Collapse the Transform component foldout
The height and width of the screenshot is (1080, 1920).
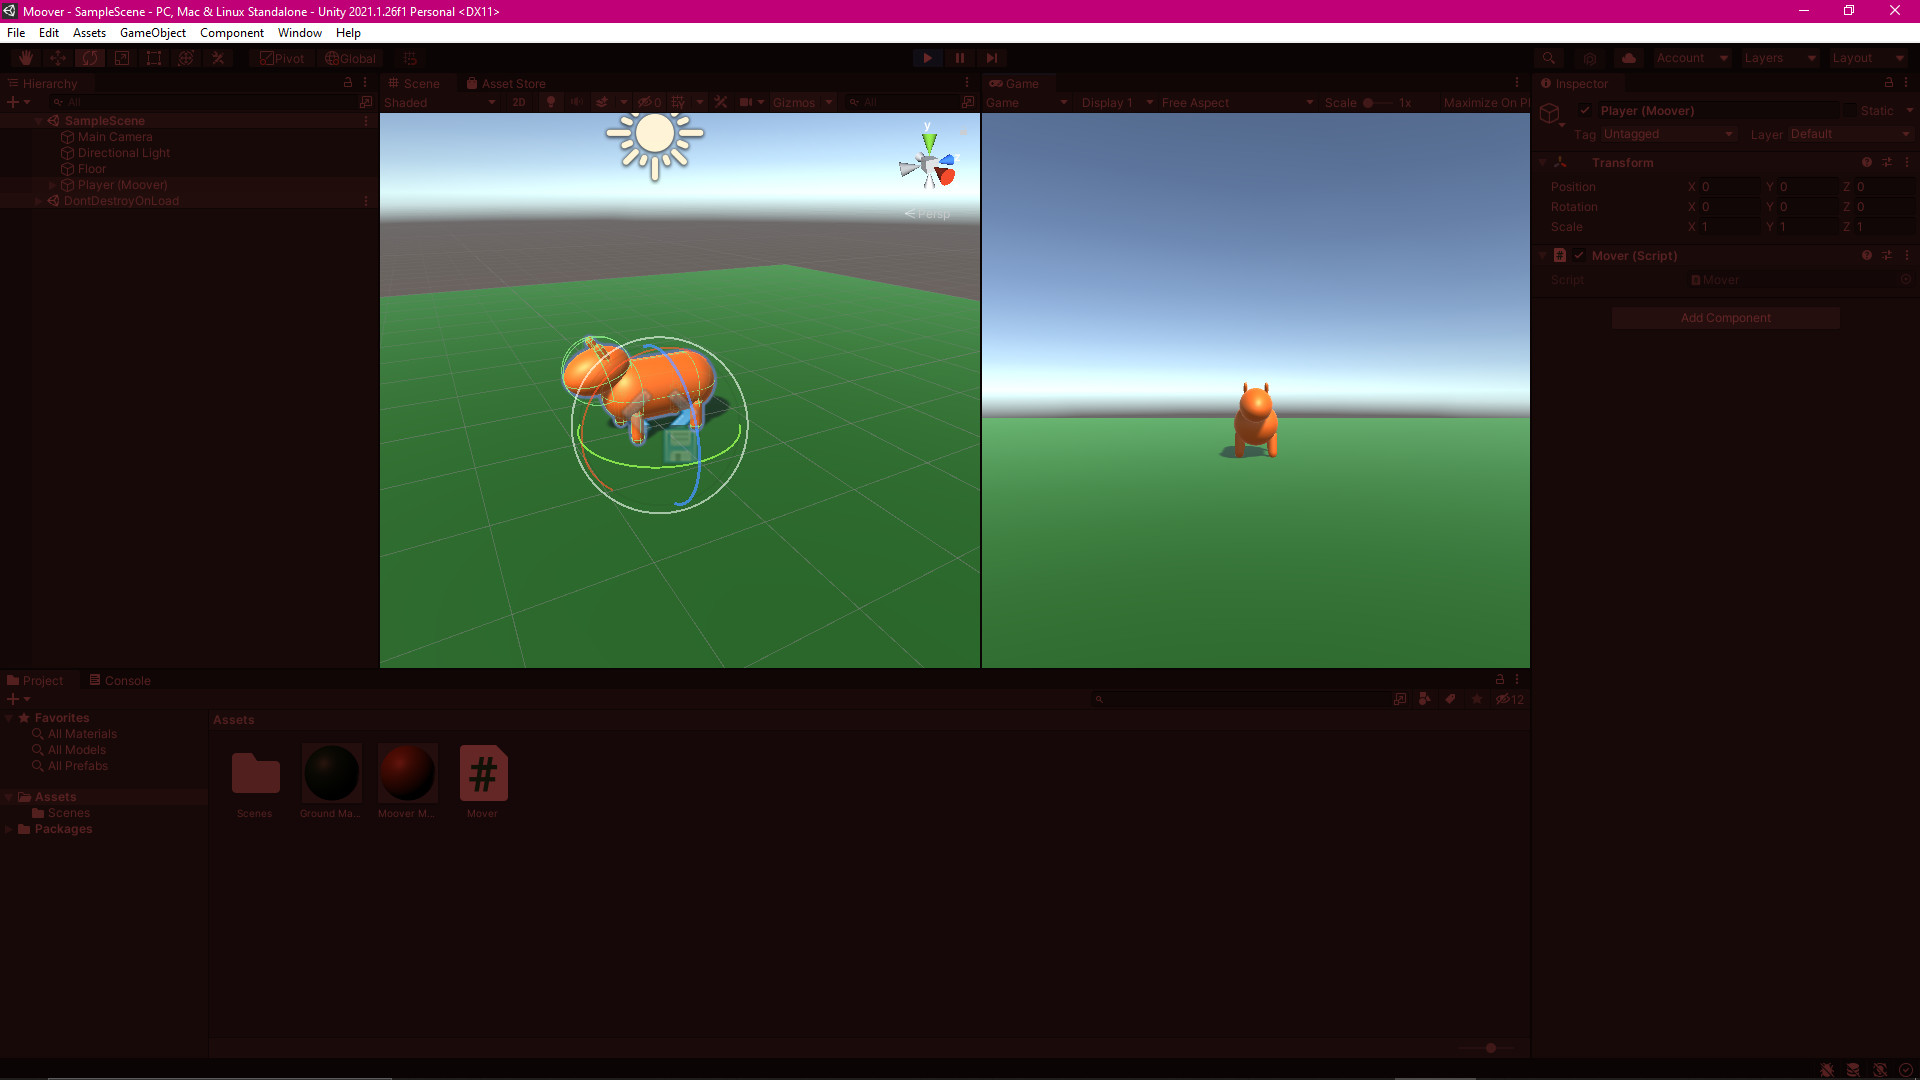[1543, 162]
